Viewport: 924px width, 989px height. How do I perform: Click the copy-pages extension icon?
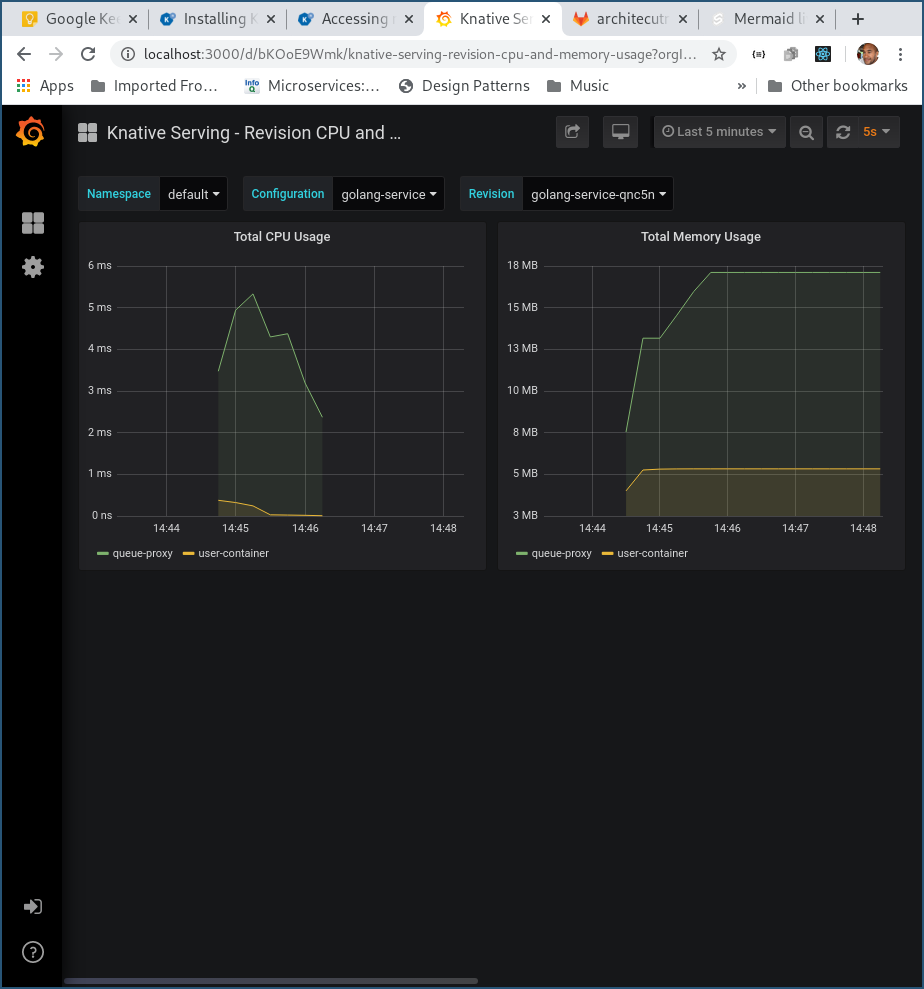point(790,55)
